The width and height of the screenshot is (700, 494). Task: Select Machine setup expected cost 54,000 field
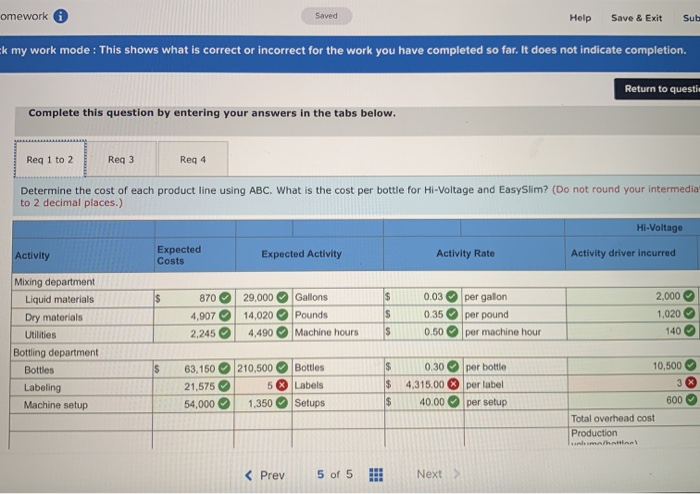193,404
